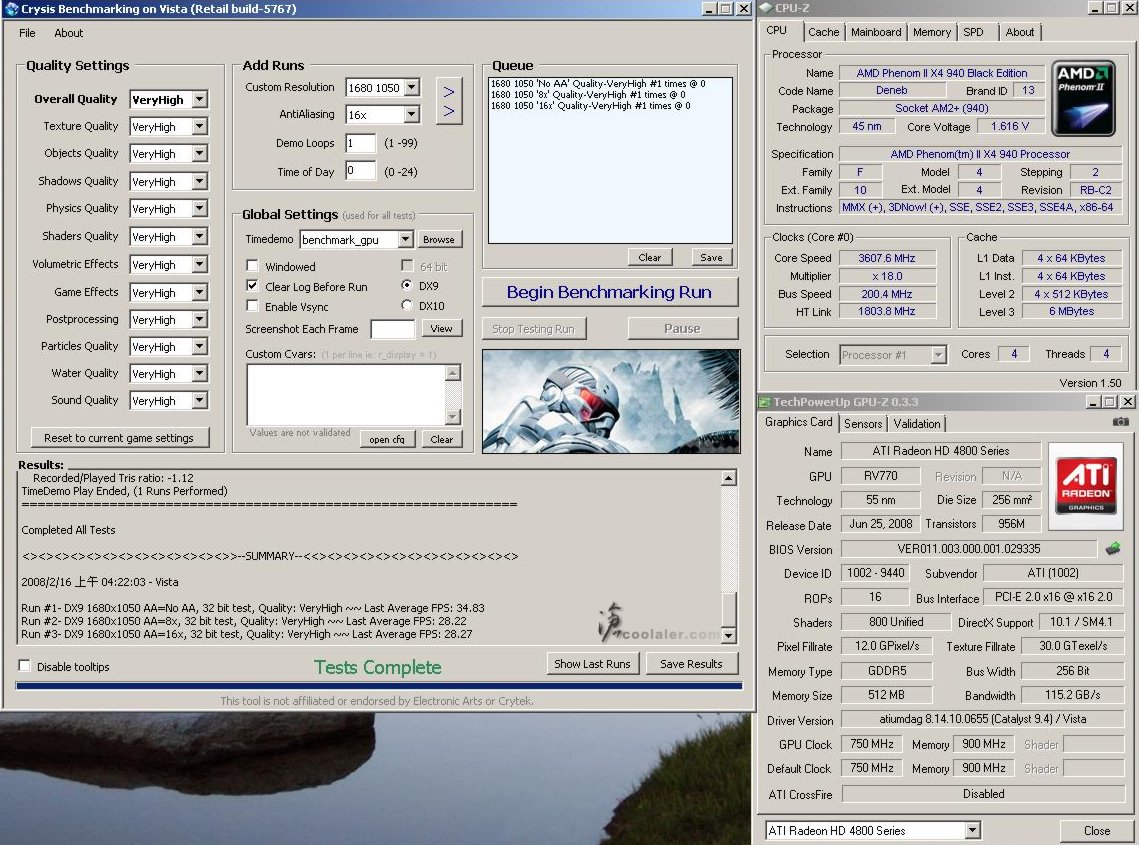Click the upper add-to-queue arrow button
1139x845 pixels.
[449, 92]
